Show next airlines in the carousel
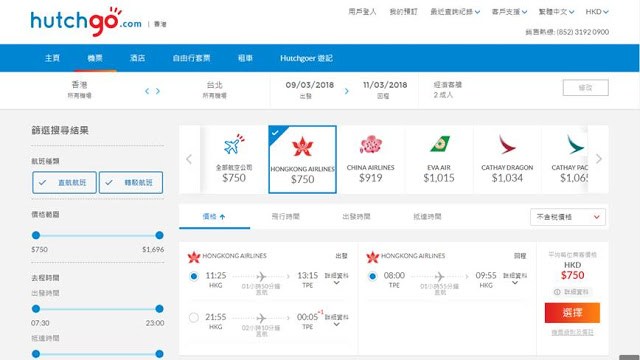The width and height of the screenshot is (640, 360). pyautogui.click(x=598, y=159)
